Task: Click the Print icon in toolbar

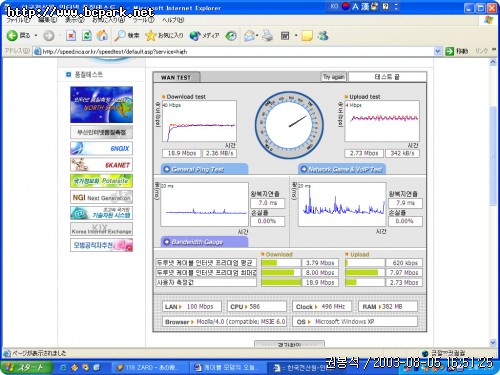Action: [x=267, y=35]
